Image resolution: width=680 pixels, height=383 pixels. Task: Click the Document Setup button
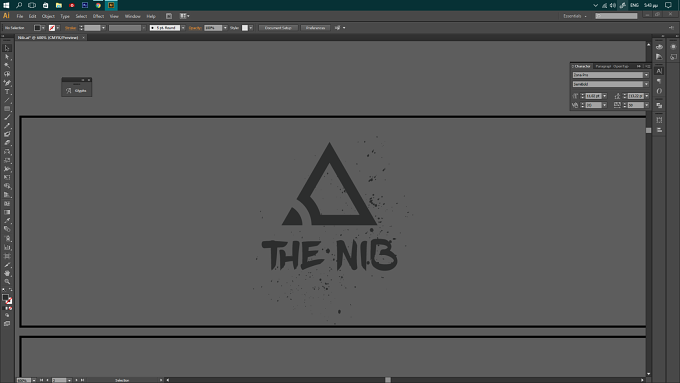(278, 28)
